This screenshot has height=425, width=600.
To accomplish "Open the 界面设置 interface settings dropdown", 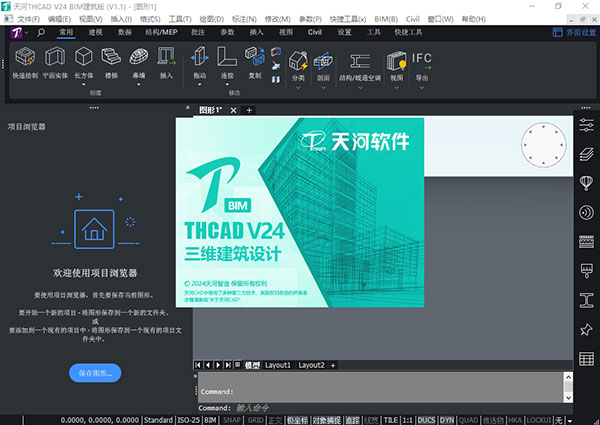I will pos(573,32).
